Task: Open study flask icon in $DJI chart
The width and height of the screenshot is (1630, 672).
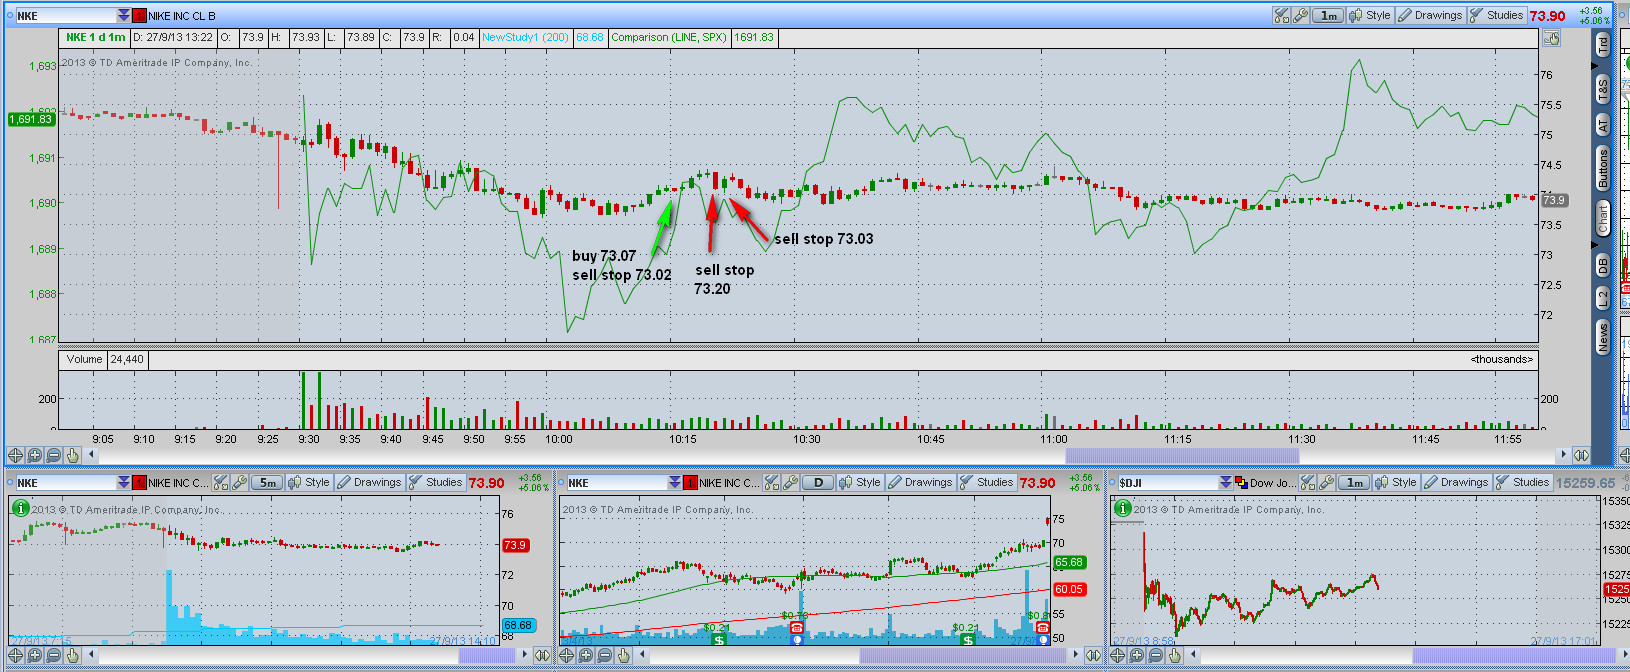Action: (1308, 482)
